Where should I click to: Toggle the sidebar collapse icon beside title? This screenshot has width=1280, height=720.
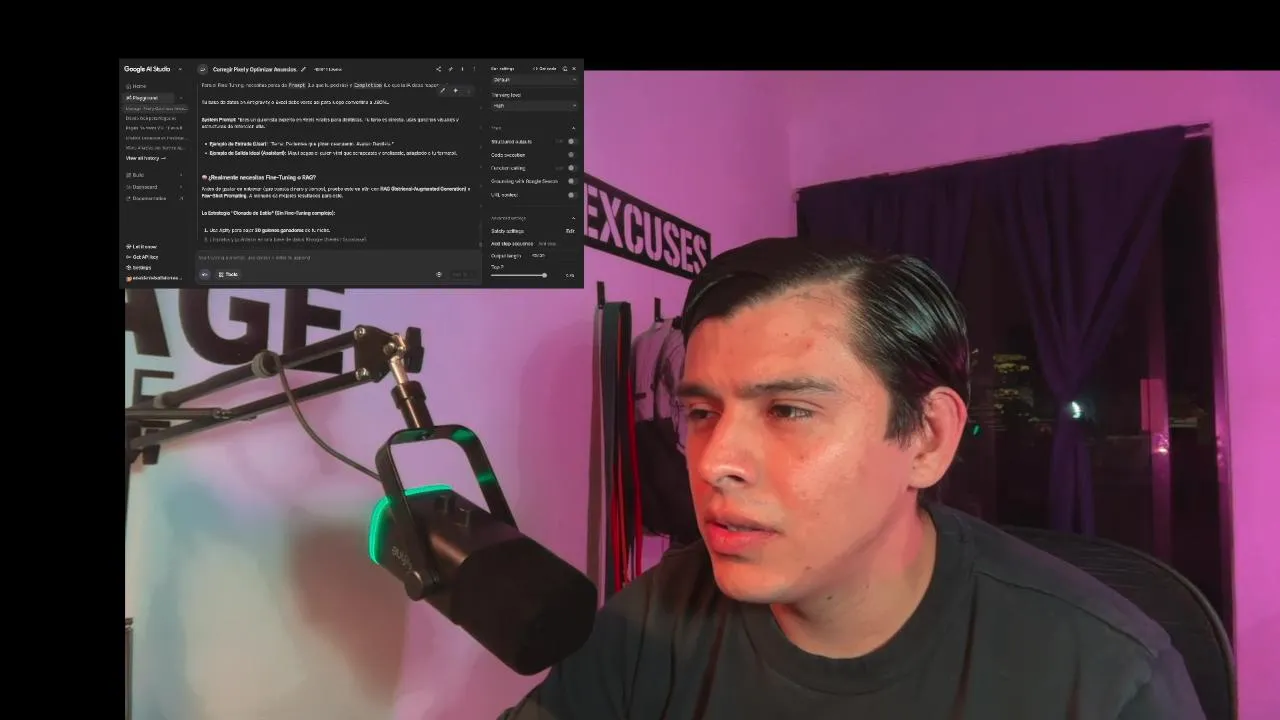pos(203,69)
